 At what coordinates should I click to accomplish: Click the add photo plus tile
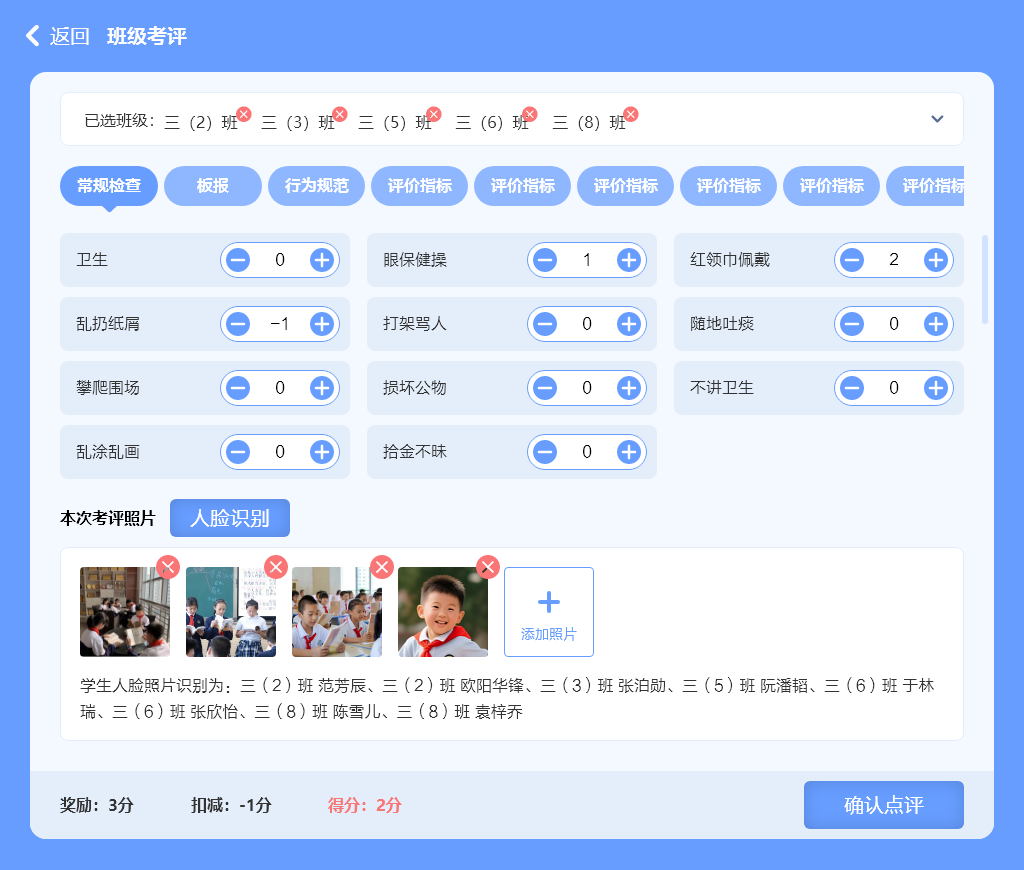click(x=549, y=612)
